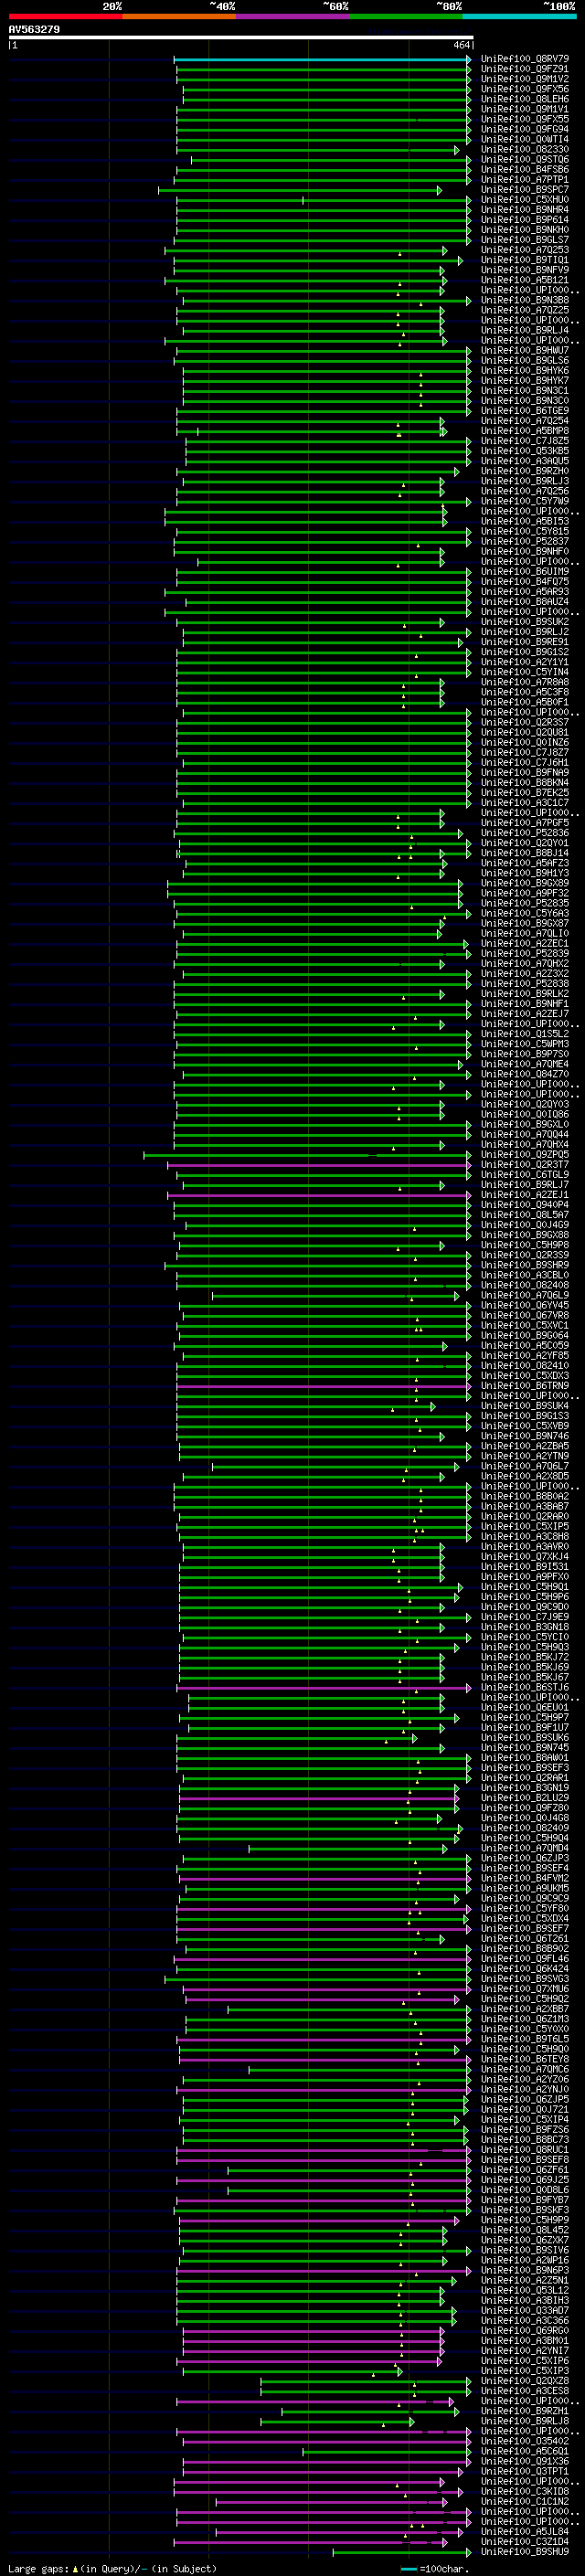Click the white query sequence ruler bar

[241, 38]
